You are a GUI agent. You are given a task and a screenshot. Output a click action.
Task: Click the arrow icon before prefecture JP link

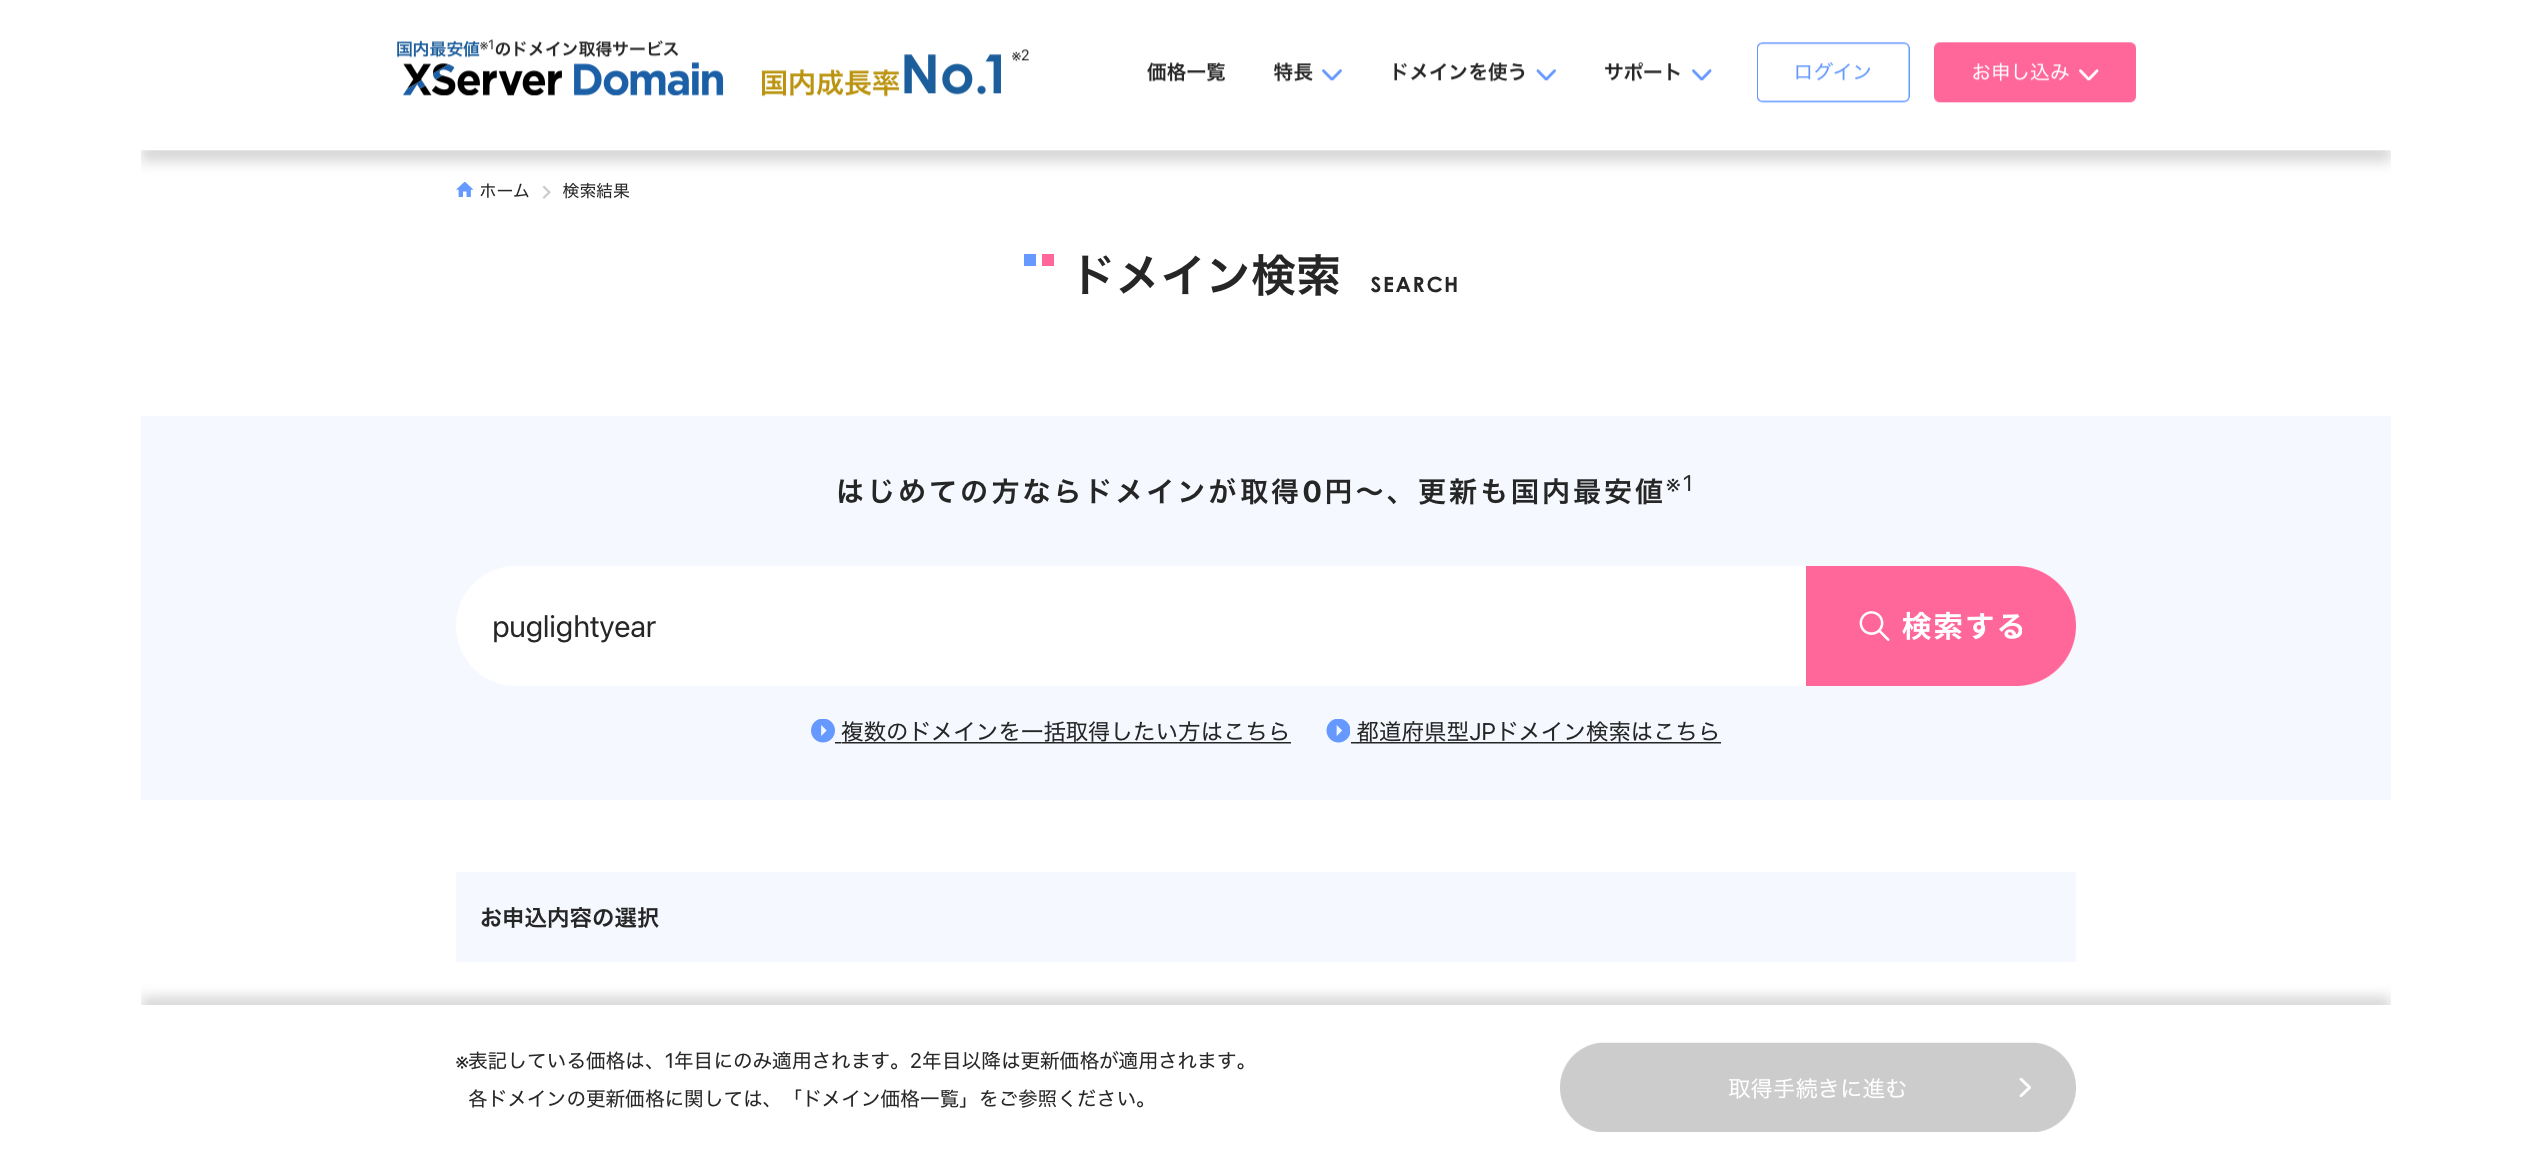pos(1338,731)
